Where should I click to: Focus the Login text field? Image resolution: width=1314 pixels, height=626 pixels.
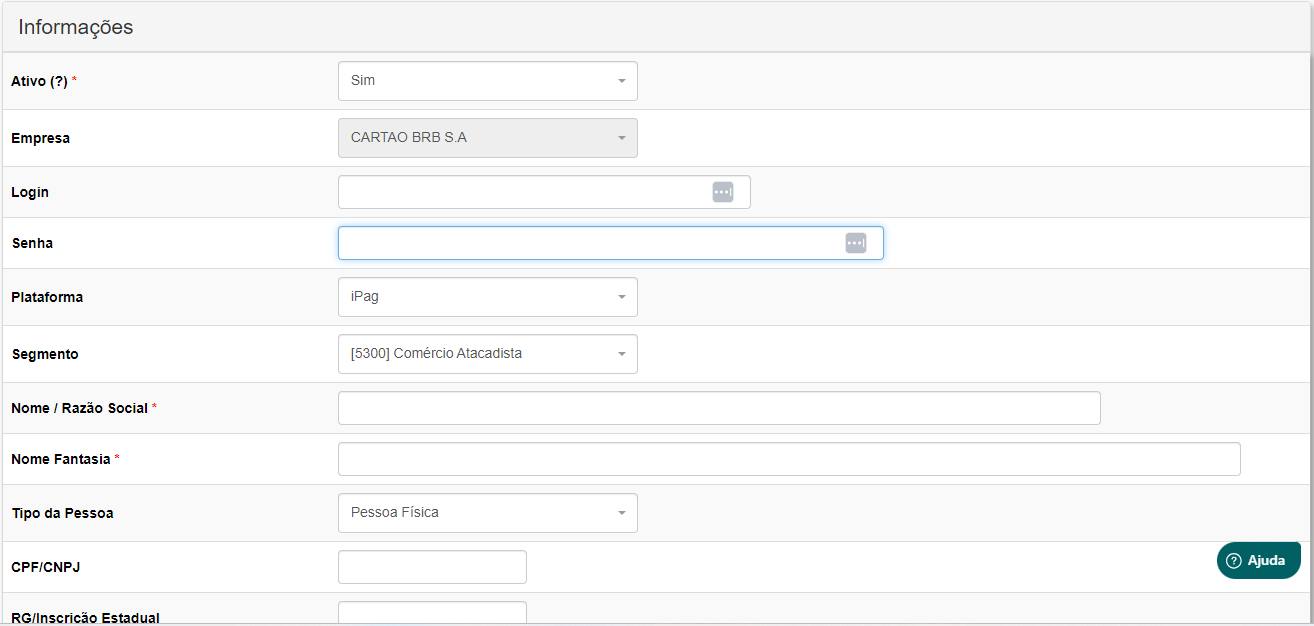tap(544, 192)
